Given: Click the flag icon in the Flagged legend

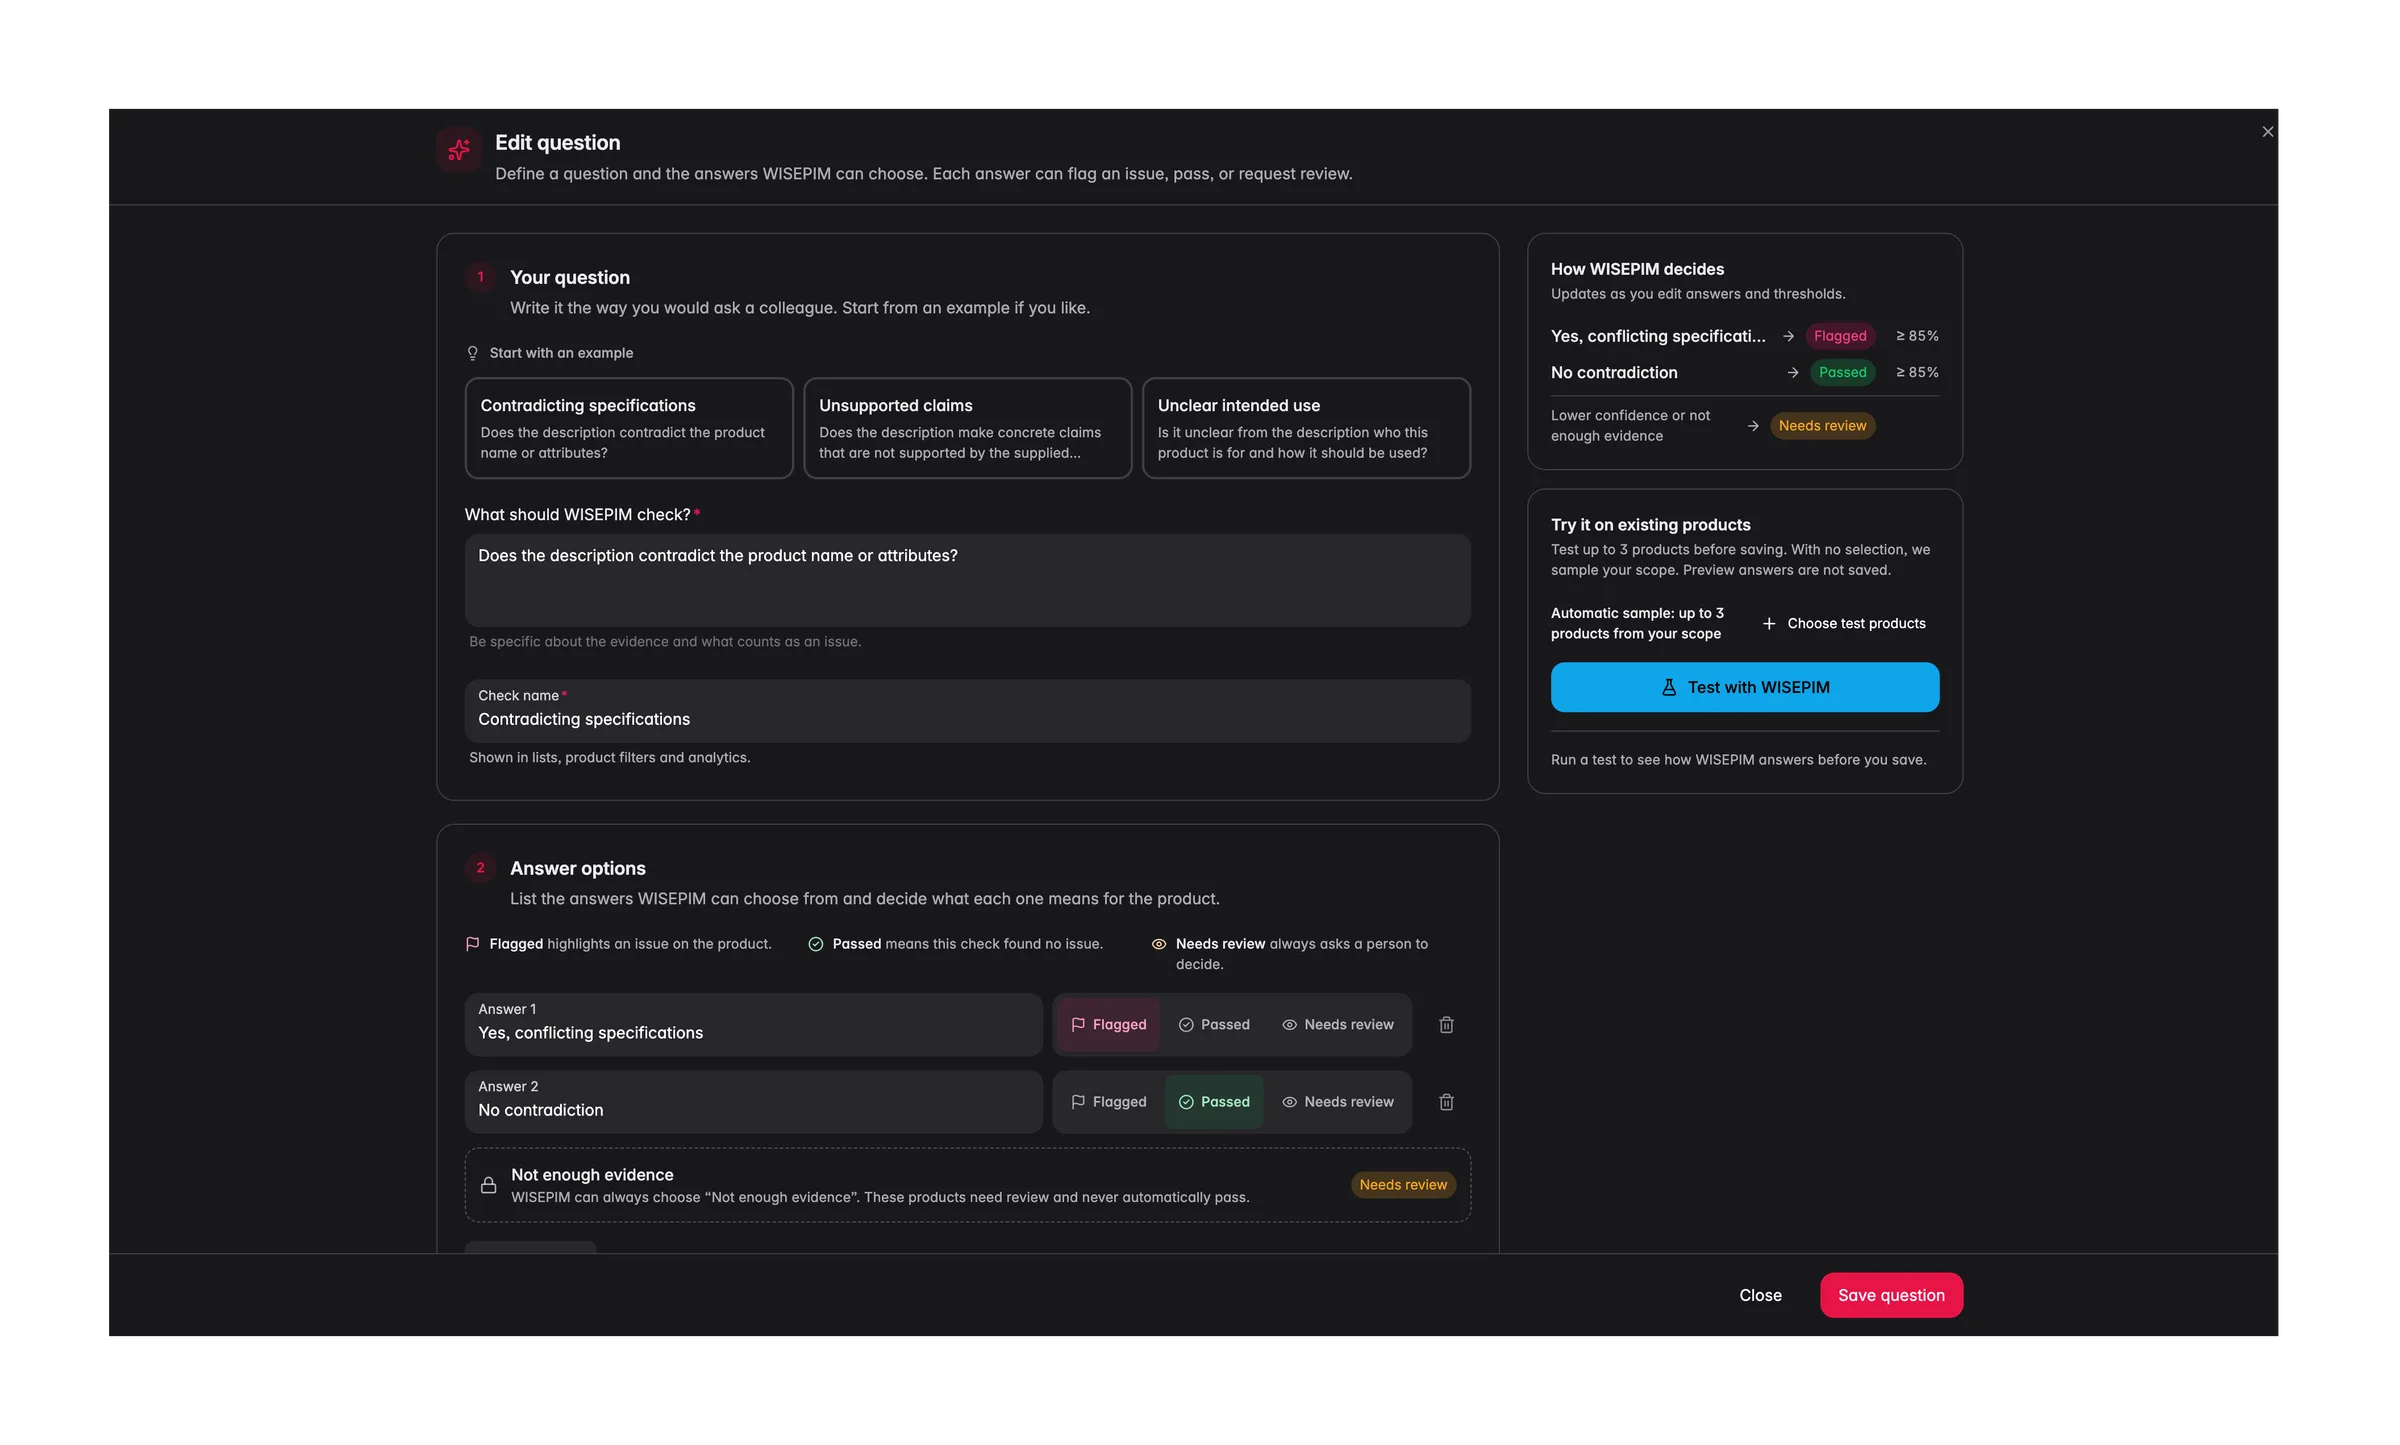Looking at the screenshot, I should (473, 944).
